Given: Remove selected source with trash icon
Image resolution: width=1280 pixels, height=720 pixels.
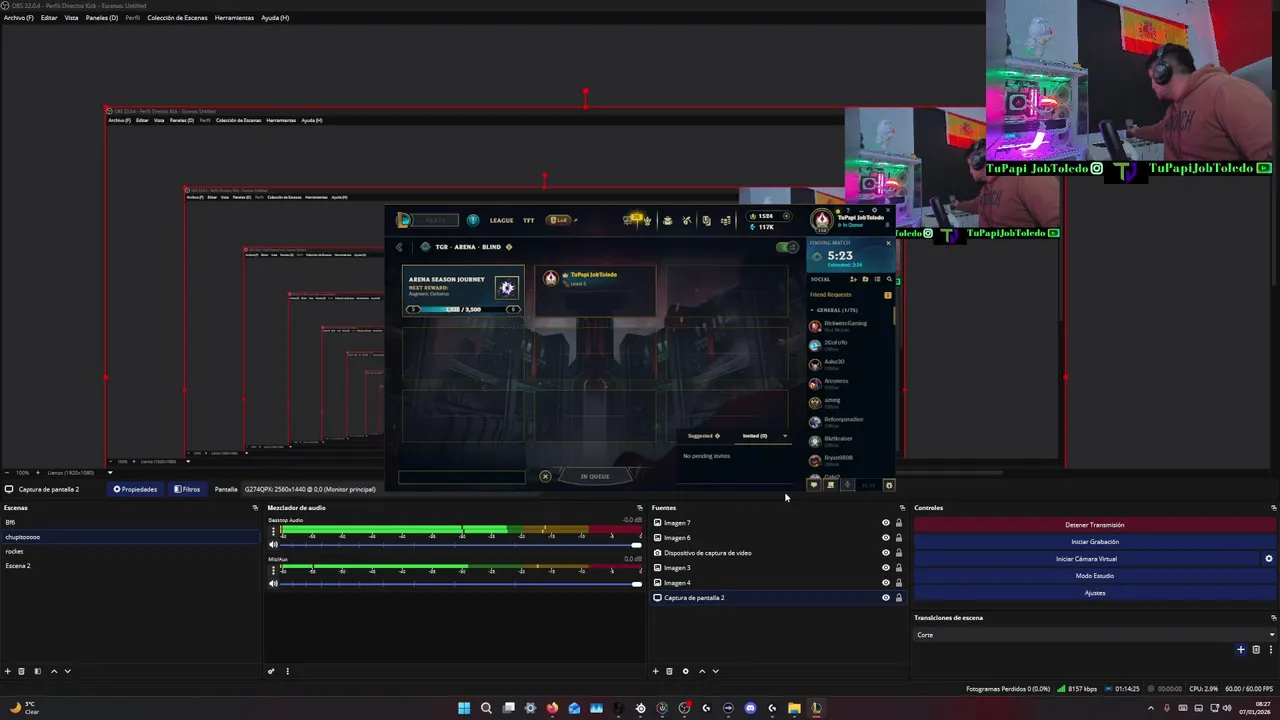Looking at the screenshot, I should click(x=669, y=671).
